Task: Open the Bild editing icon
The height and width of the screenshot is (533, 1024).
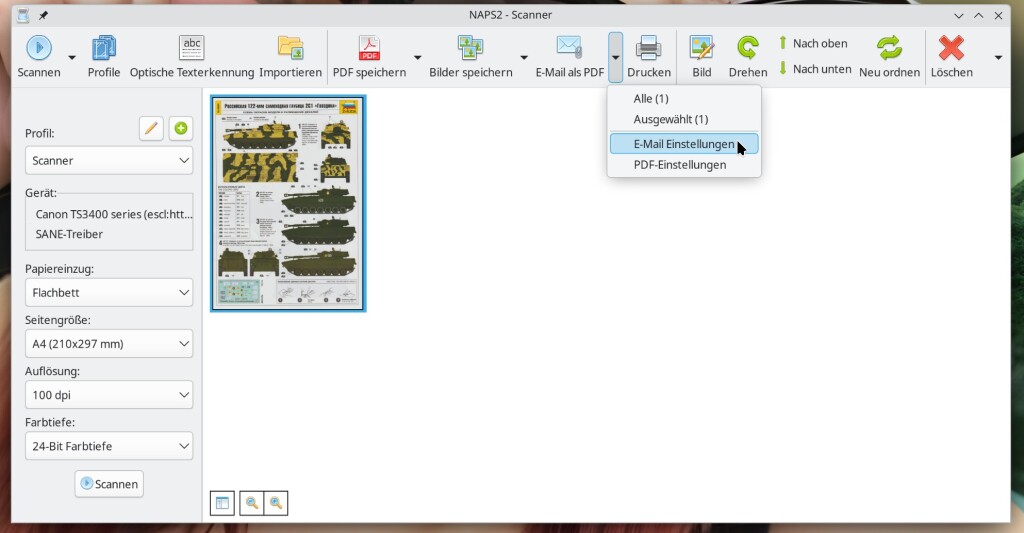Action: tap(702, 48)
